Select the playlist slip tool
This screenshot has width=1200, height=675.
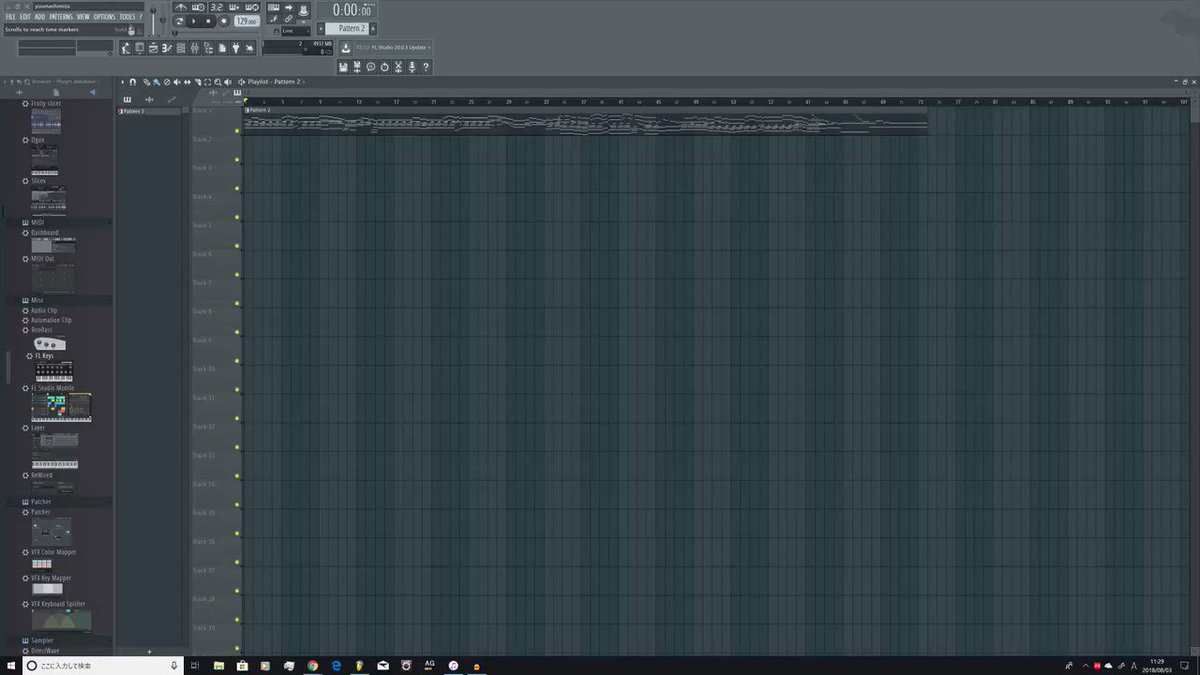pyautogui.click(x=187, y=82)
